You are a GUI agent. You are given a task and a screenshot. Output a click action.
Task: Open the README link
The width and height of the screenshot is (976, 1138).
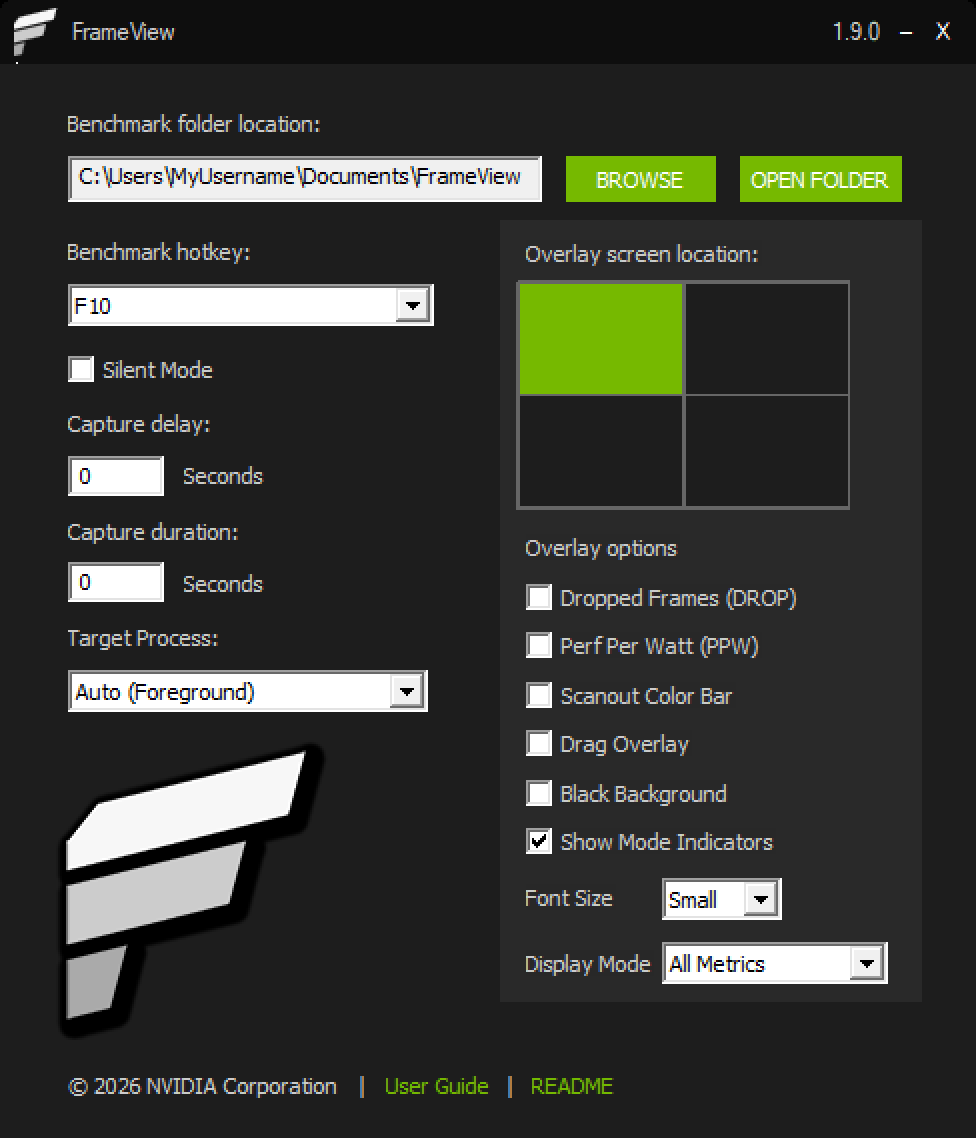point(572,1086)
